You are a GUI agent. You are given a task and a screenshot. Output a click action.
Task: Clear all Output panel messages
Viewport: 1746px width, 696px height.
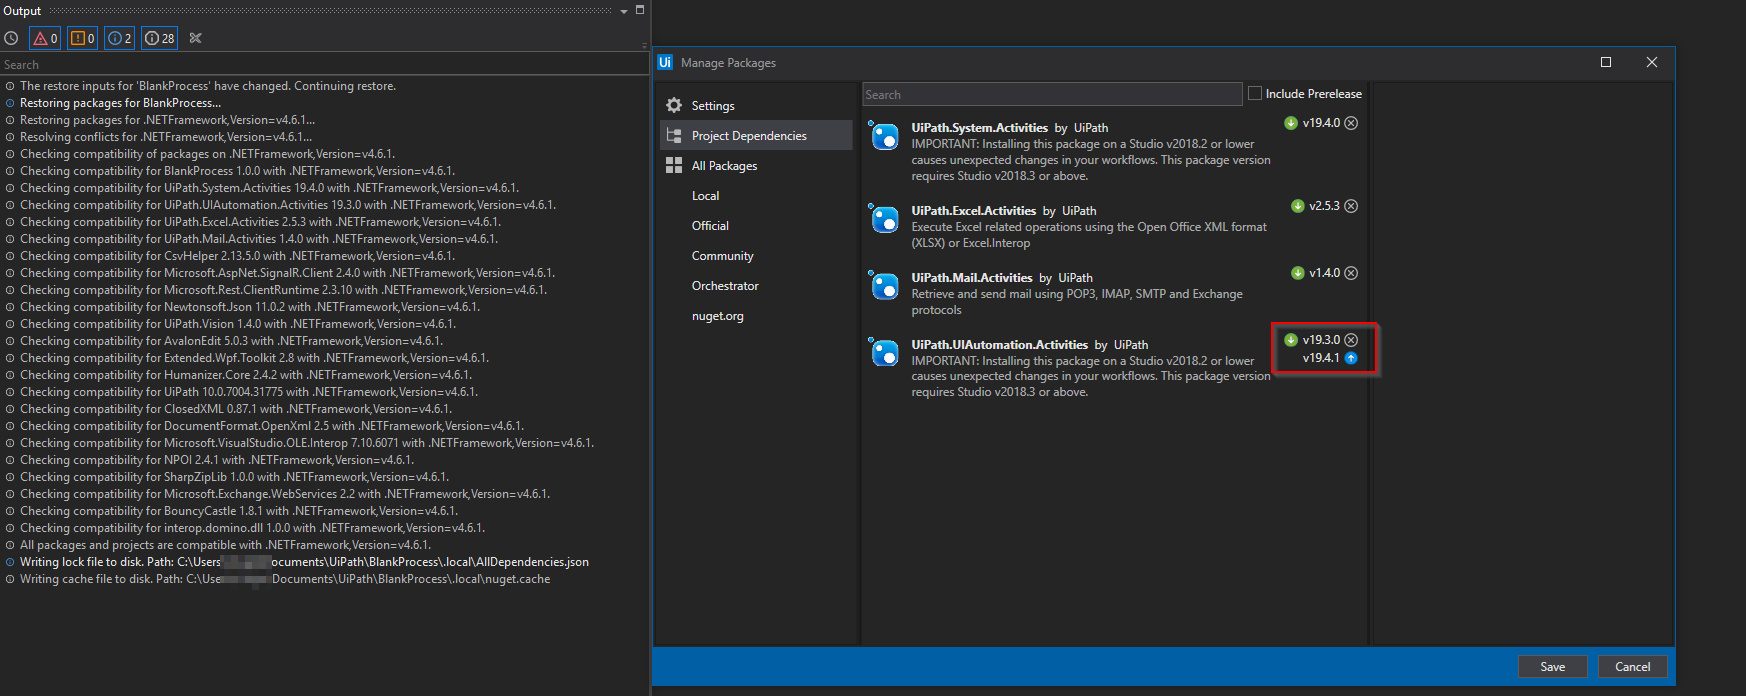196,38
